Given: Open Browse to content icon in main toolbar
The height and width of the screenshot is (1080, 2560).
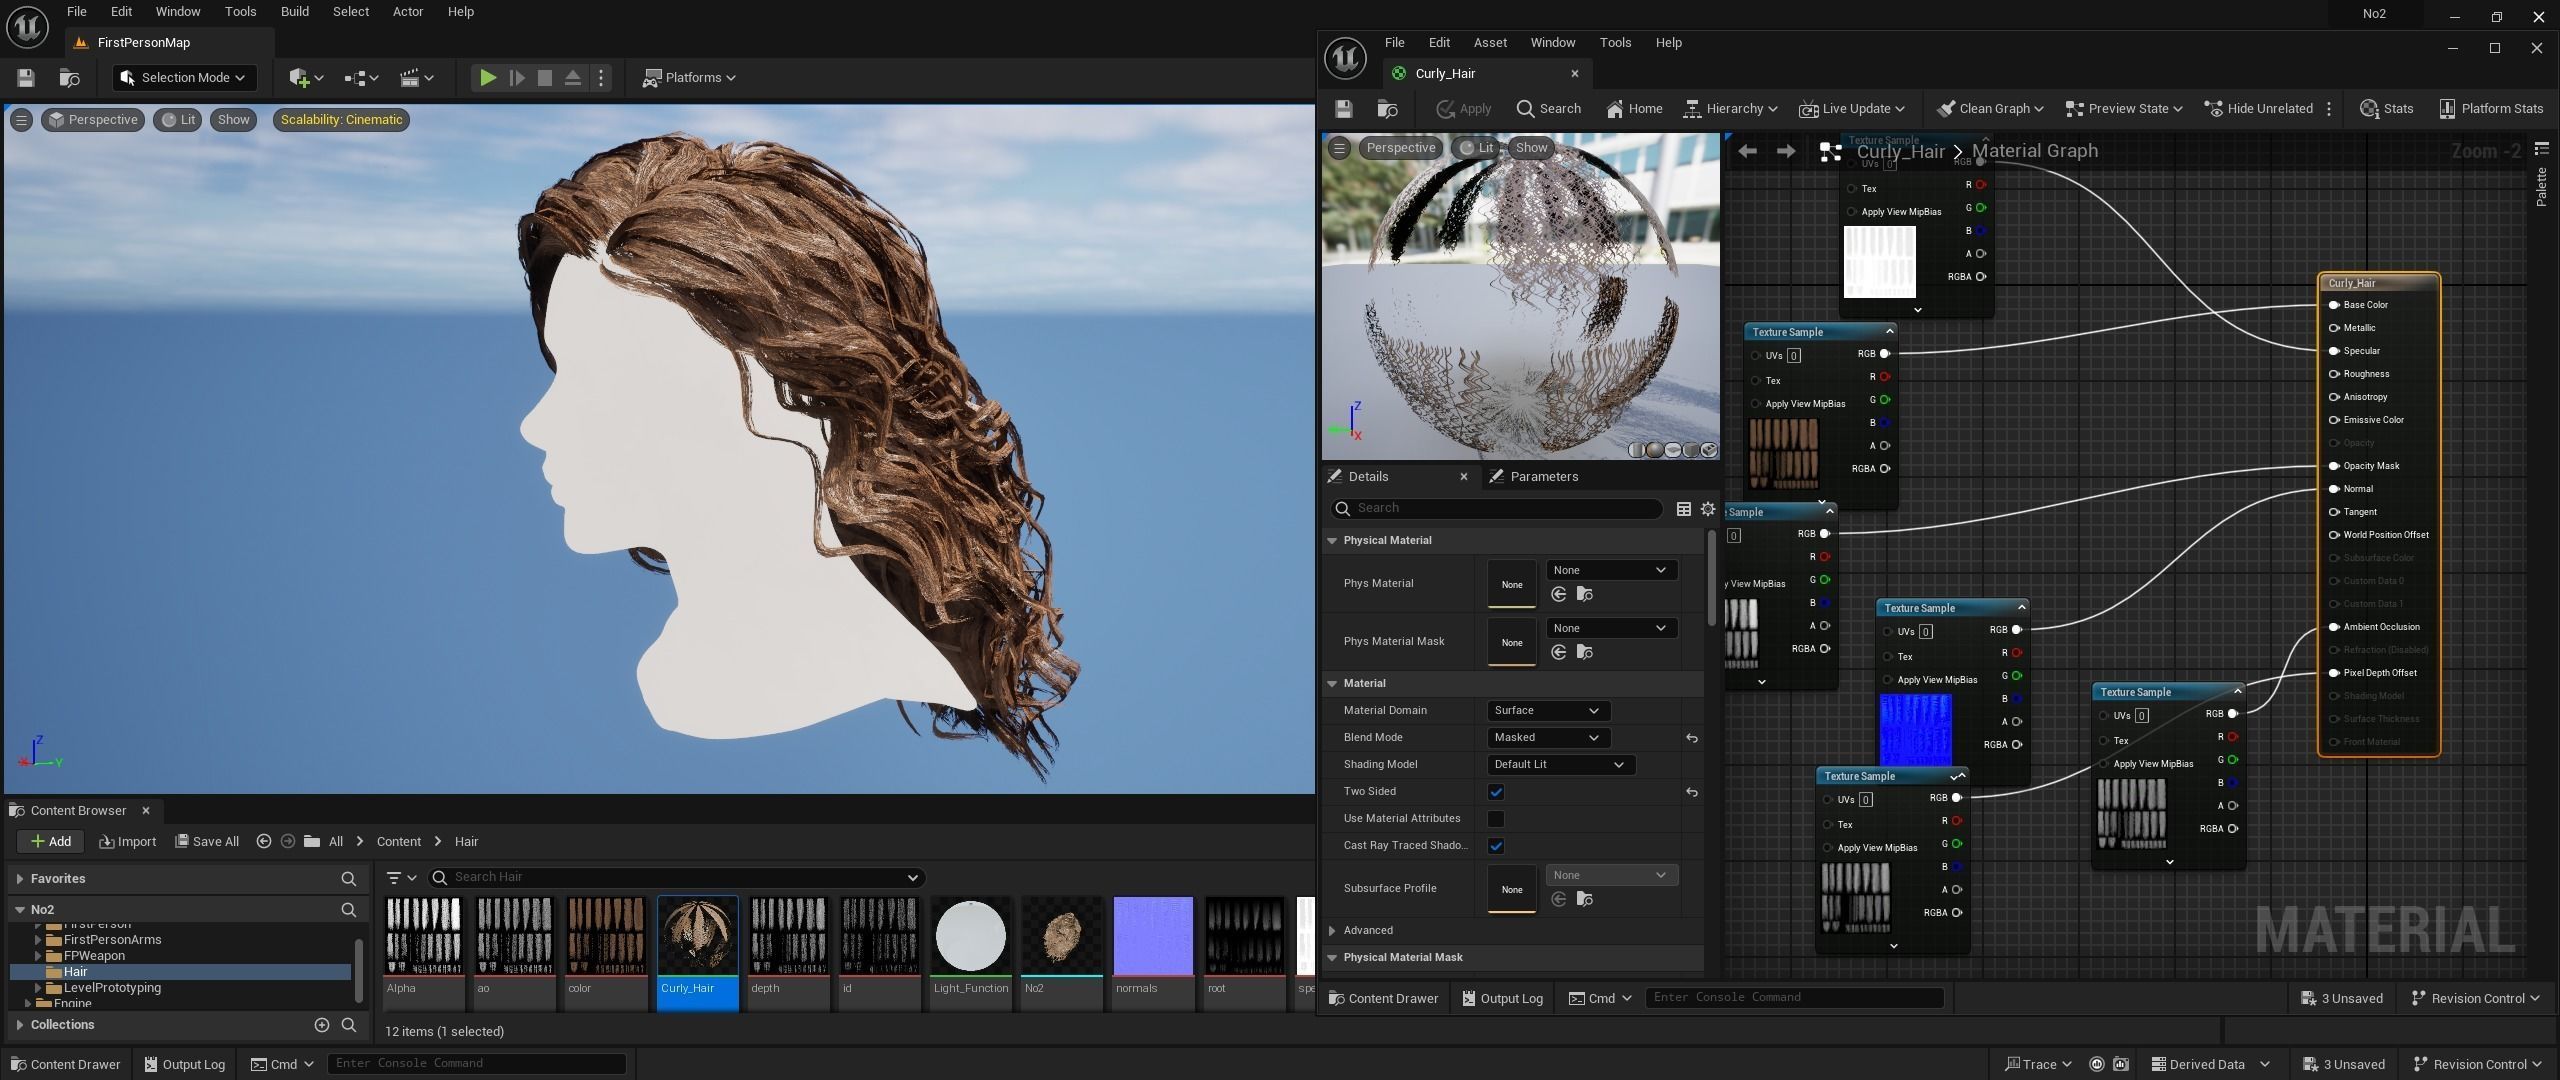Looking at the screenshot, I should (69, 78).
